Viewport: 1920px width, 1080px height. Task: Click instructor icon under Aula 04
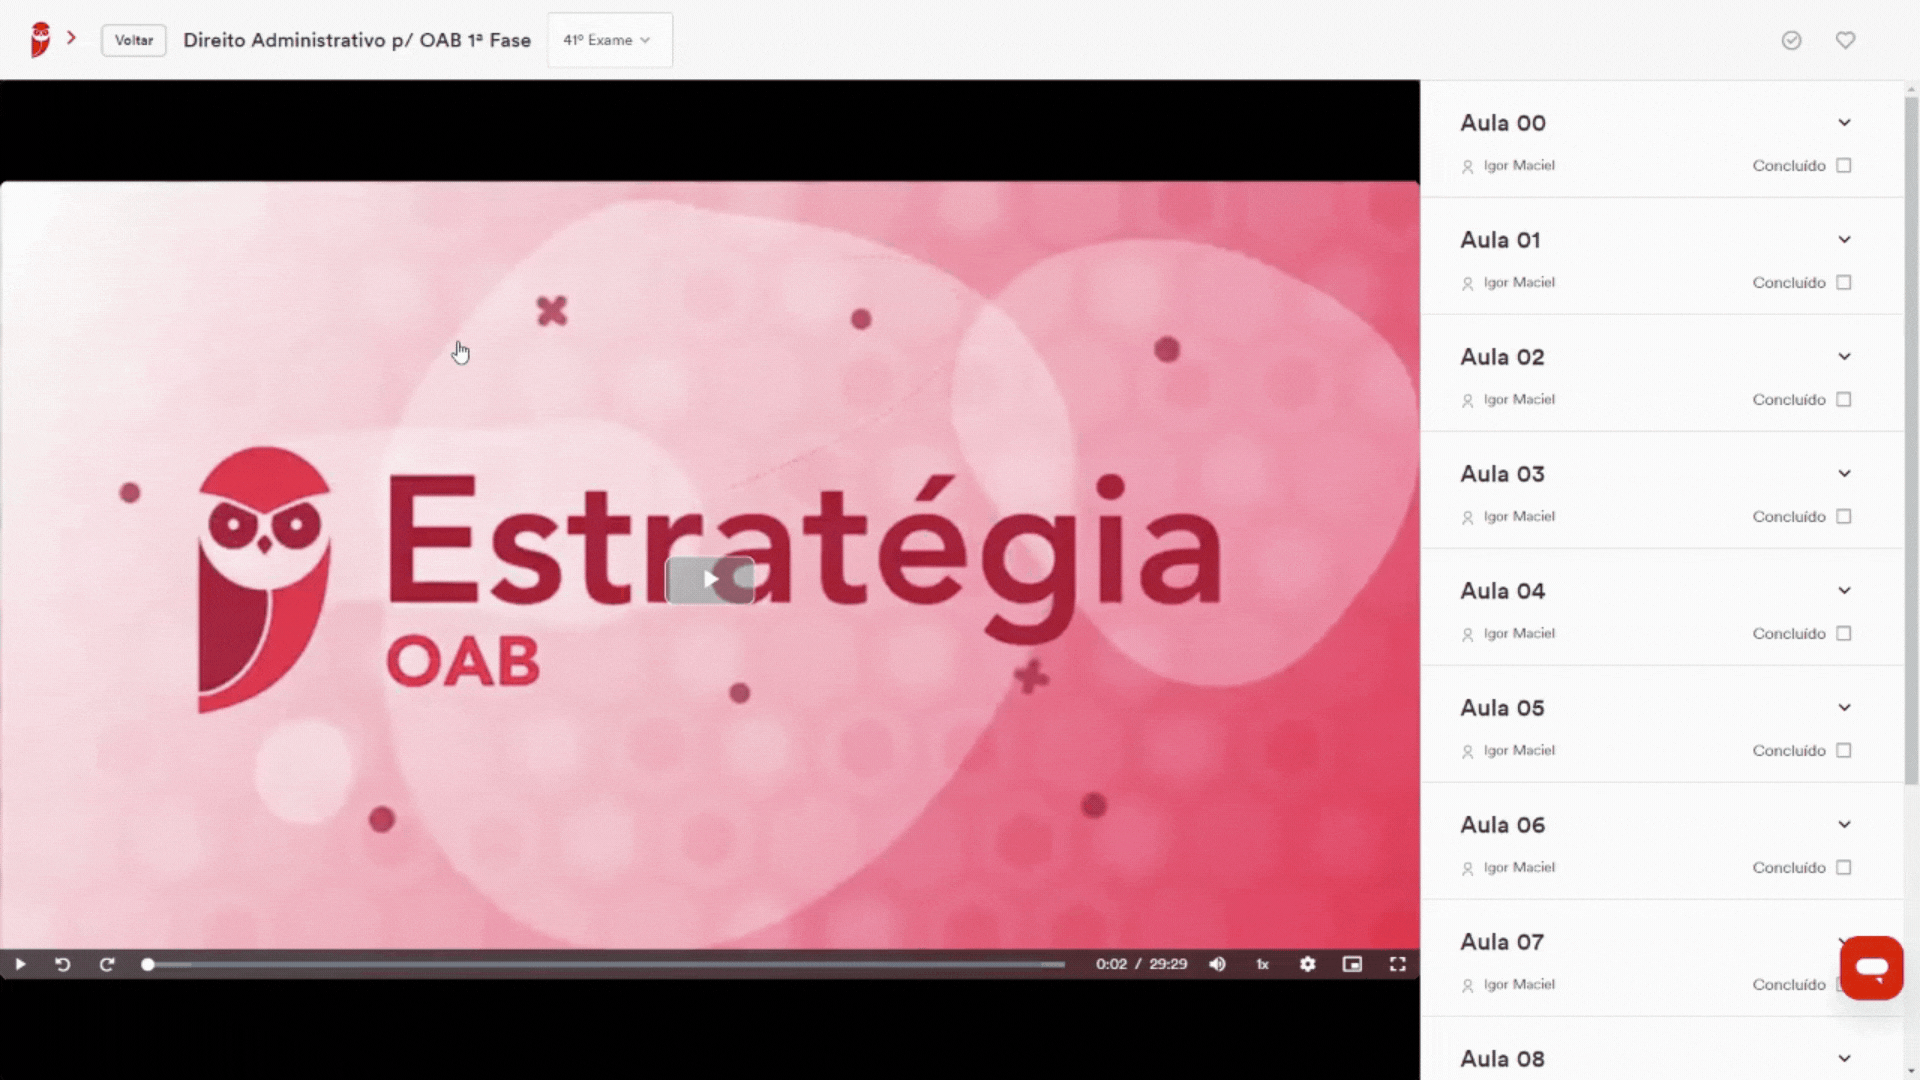[1467, 635]
